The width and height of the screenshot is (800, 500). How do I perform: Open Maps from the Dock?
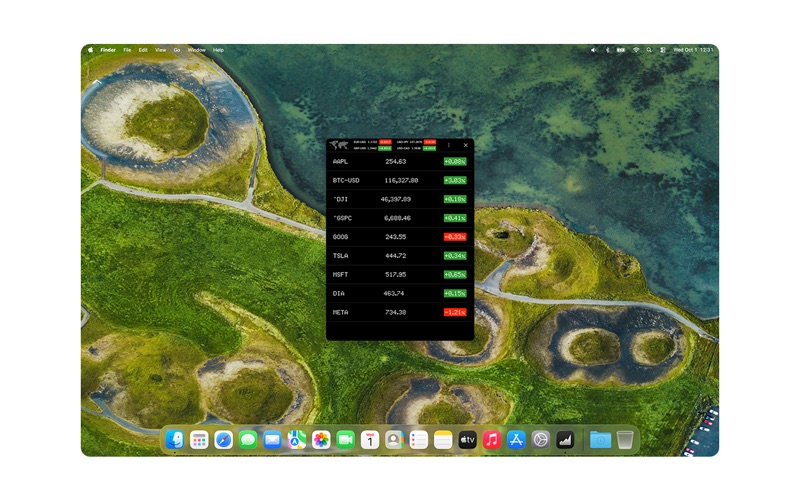pos(297,440)
